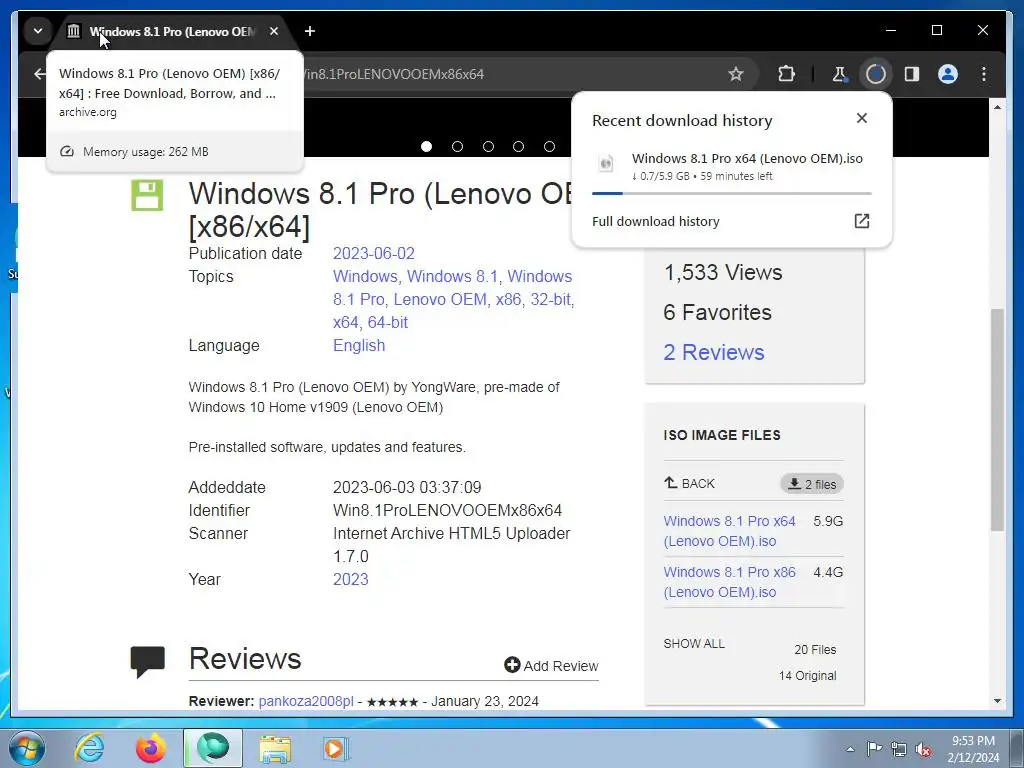Jump to the 2 Reviews link
Image resolution: width=1024 pixels, height=768 pixels.
coord(714,352)
